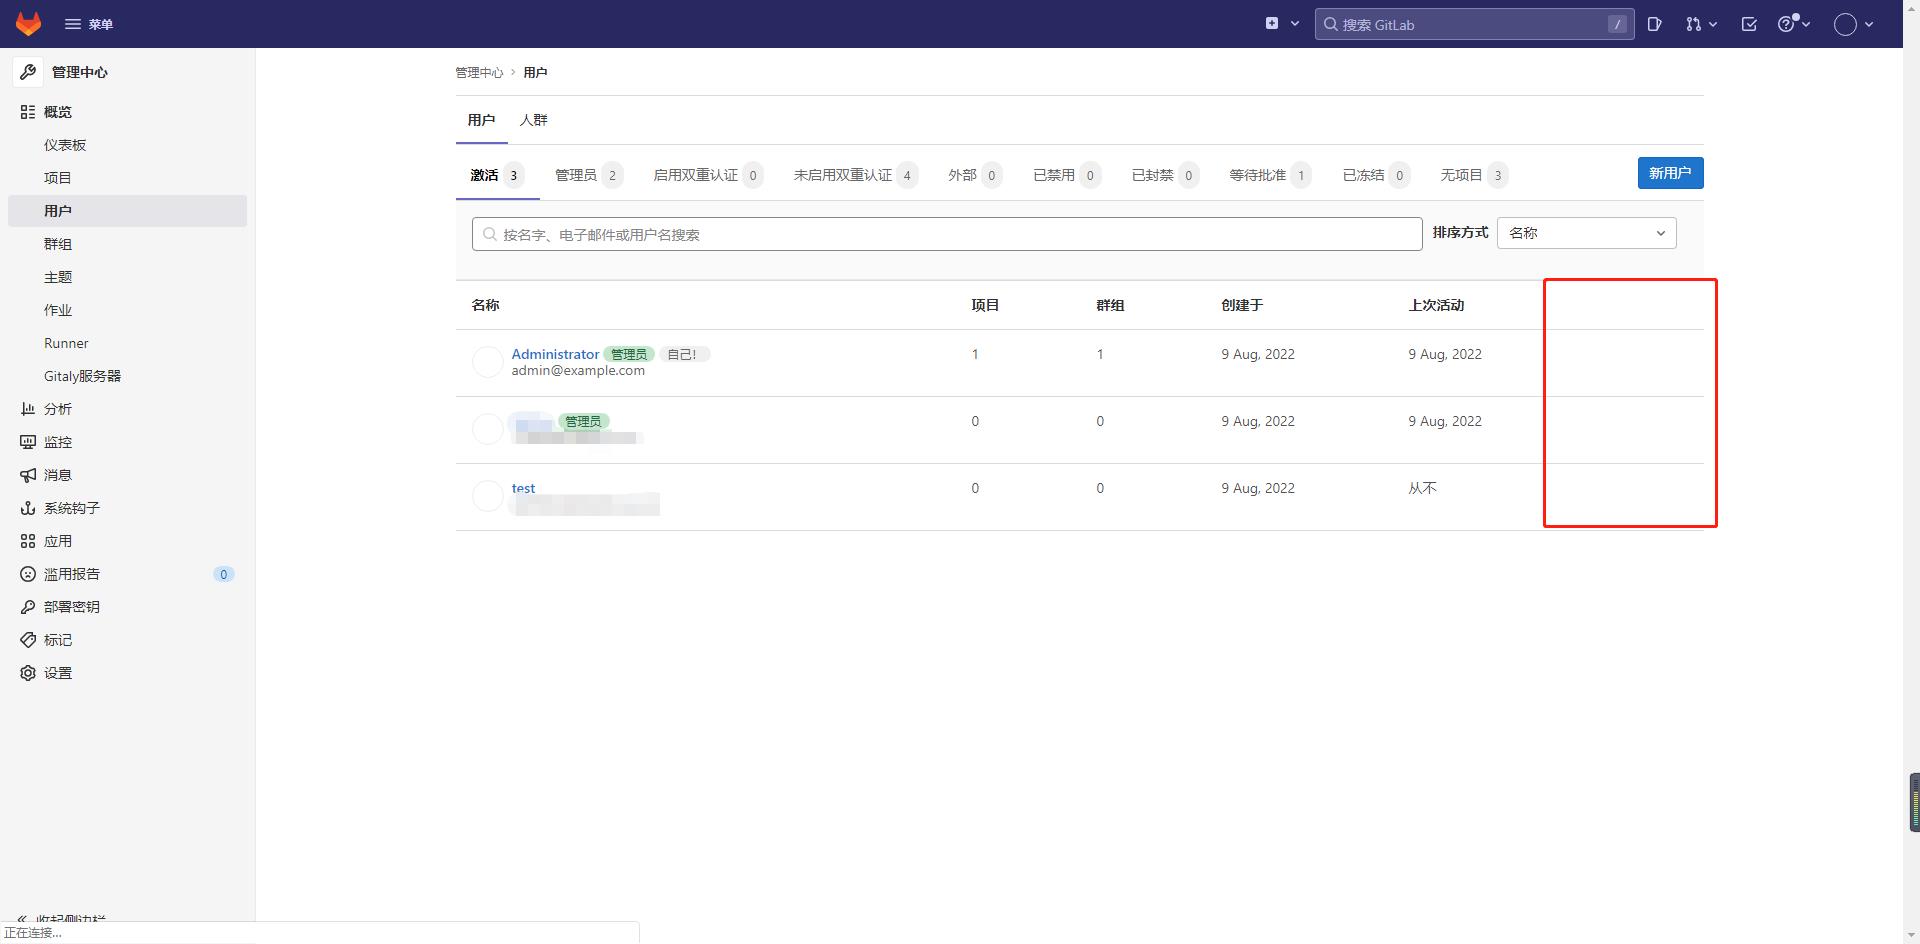Select the 无项目 filter tab
Screen dimensions: 1920x944
click(1474, 175)
